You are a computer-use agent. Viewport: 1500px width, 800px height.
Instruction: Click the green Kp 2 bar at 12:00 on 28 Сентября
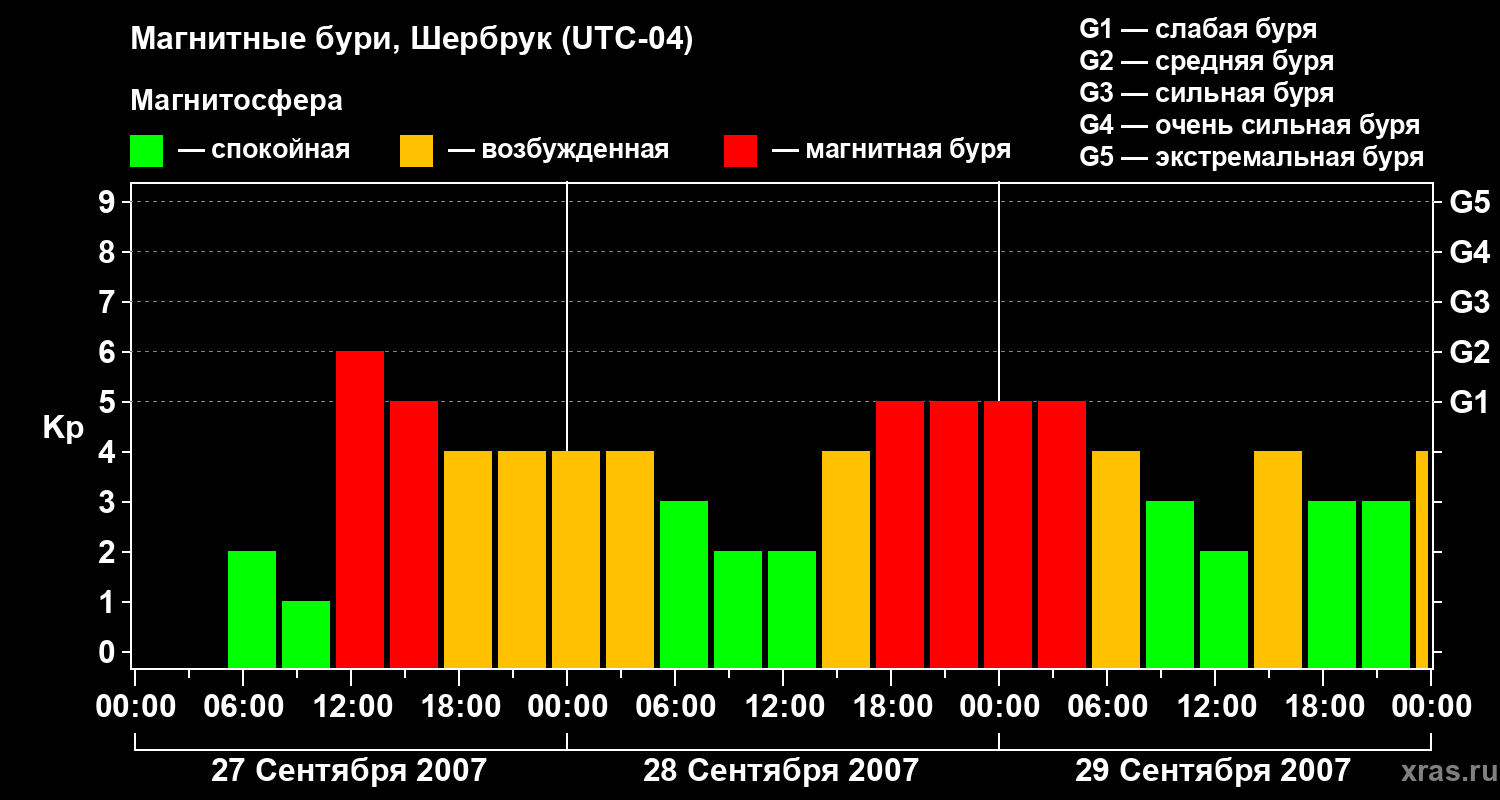click(x=792, y=609)
